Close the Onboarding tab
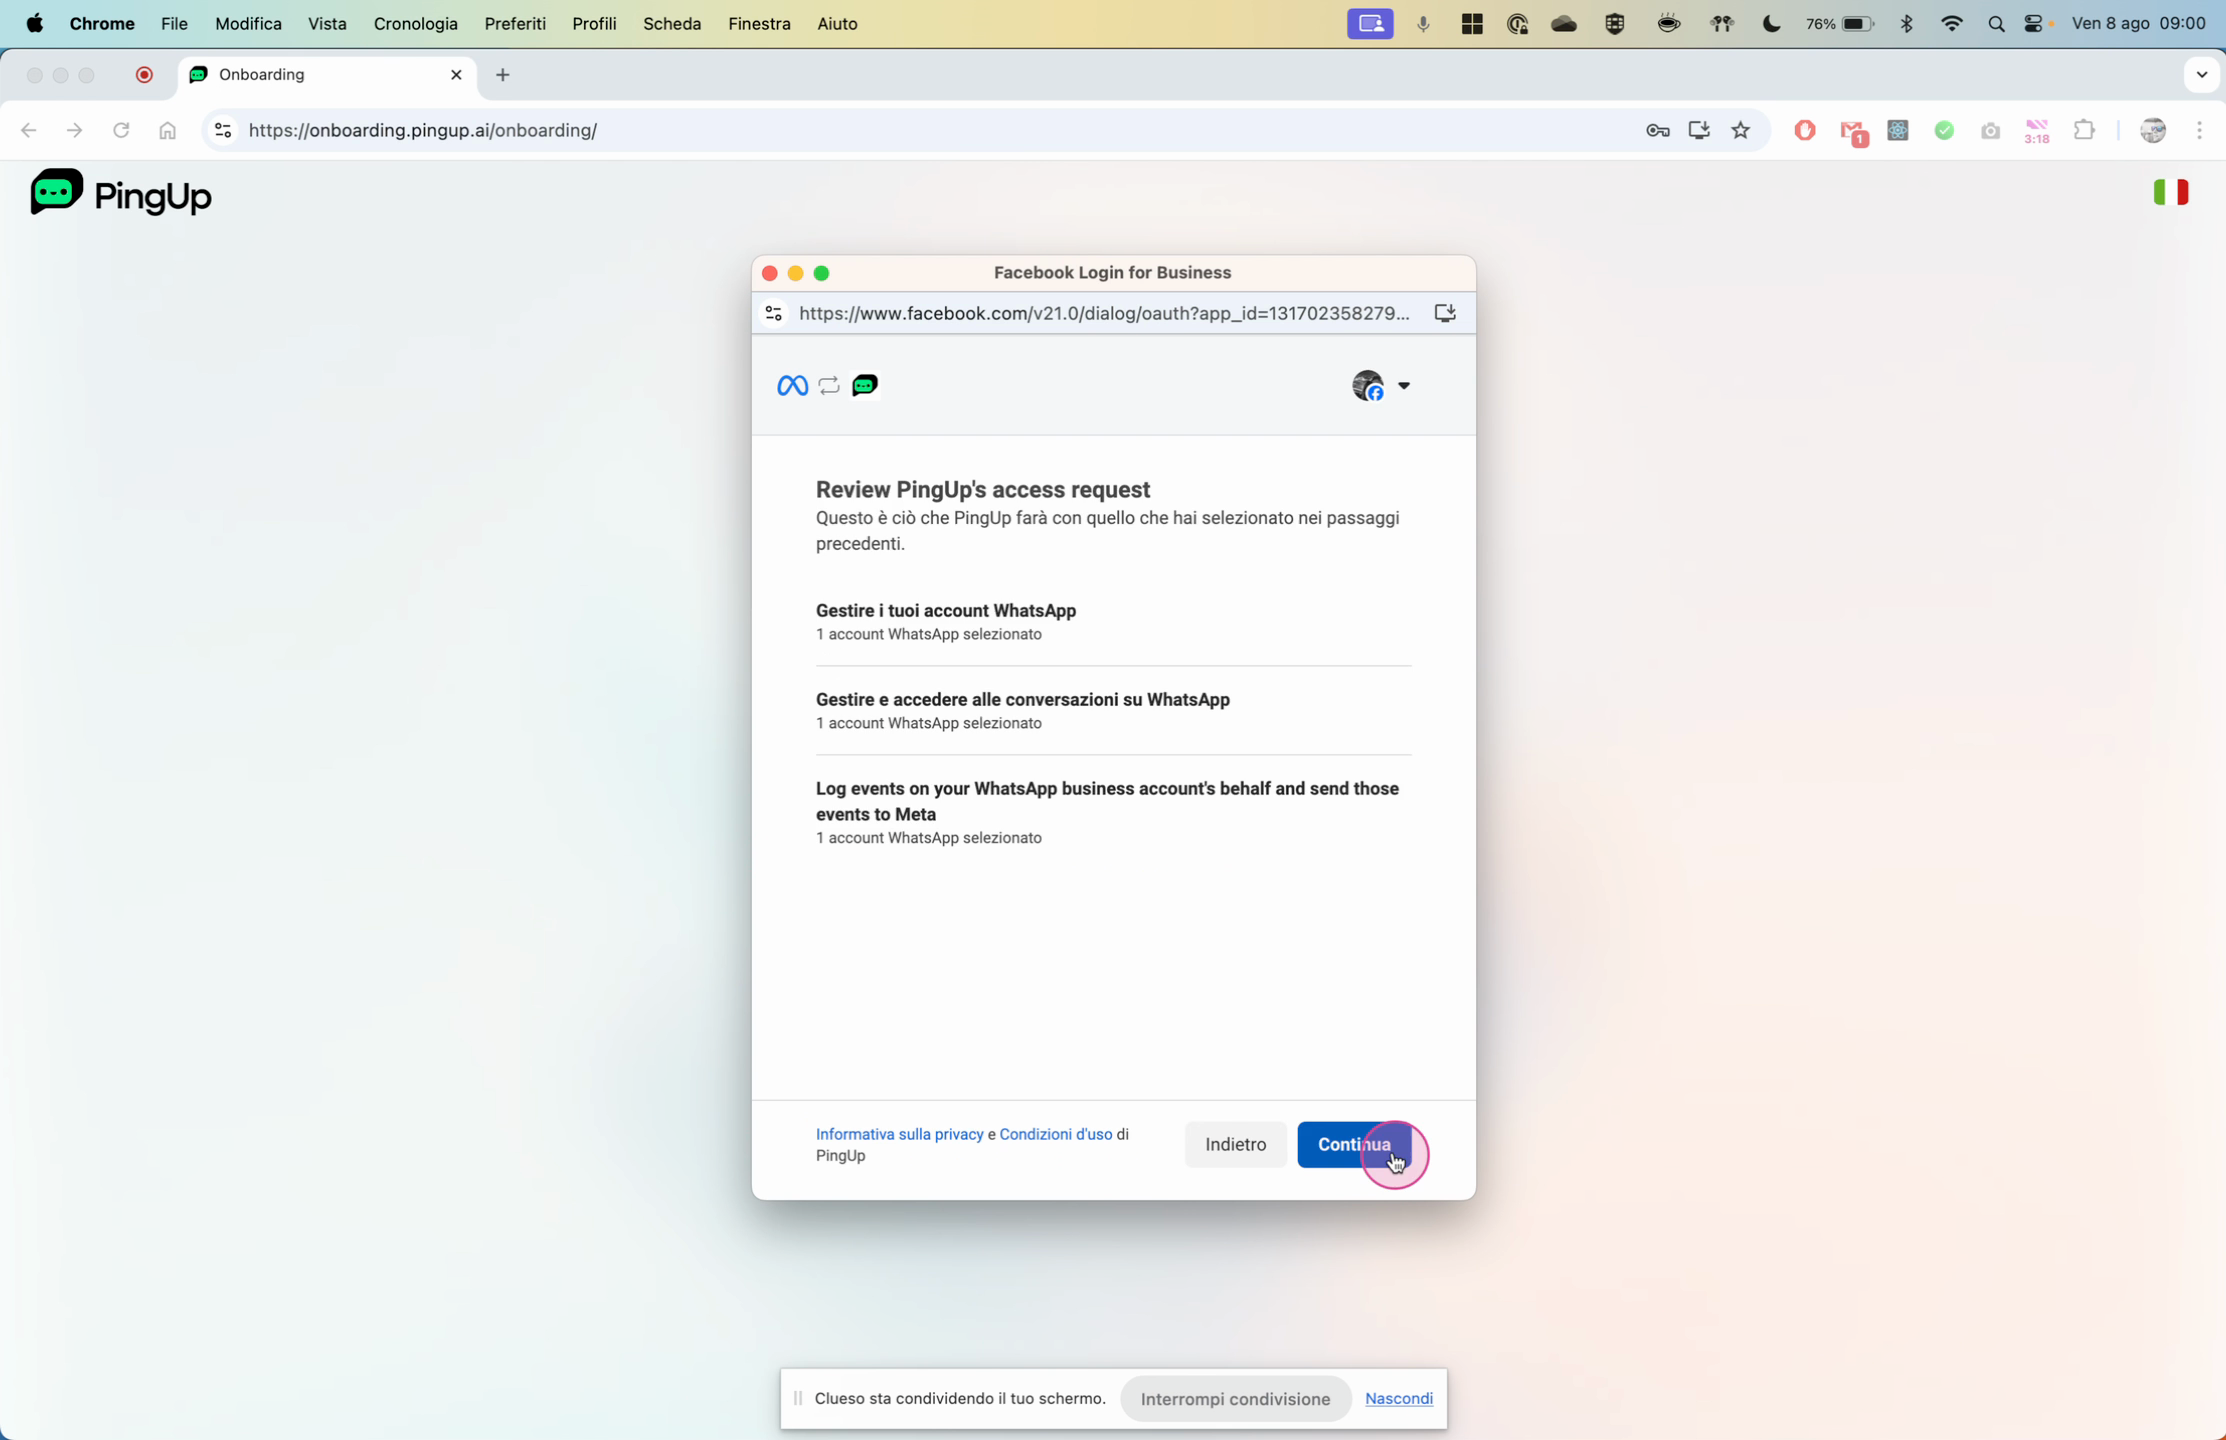The height and width of the screenshot is (1440, 2226). pyautogui.click(x=456, y=75)
